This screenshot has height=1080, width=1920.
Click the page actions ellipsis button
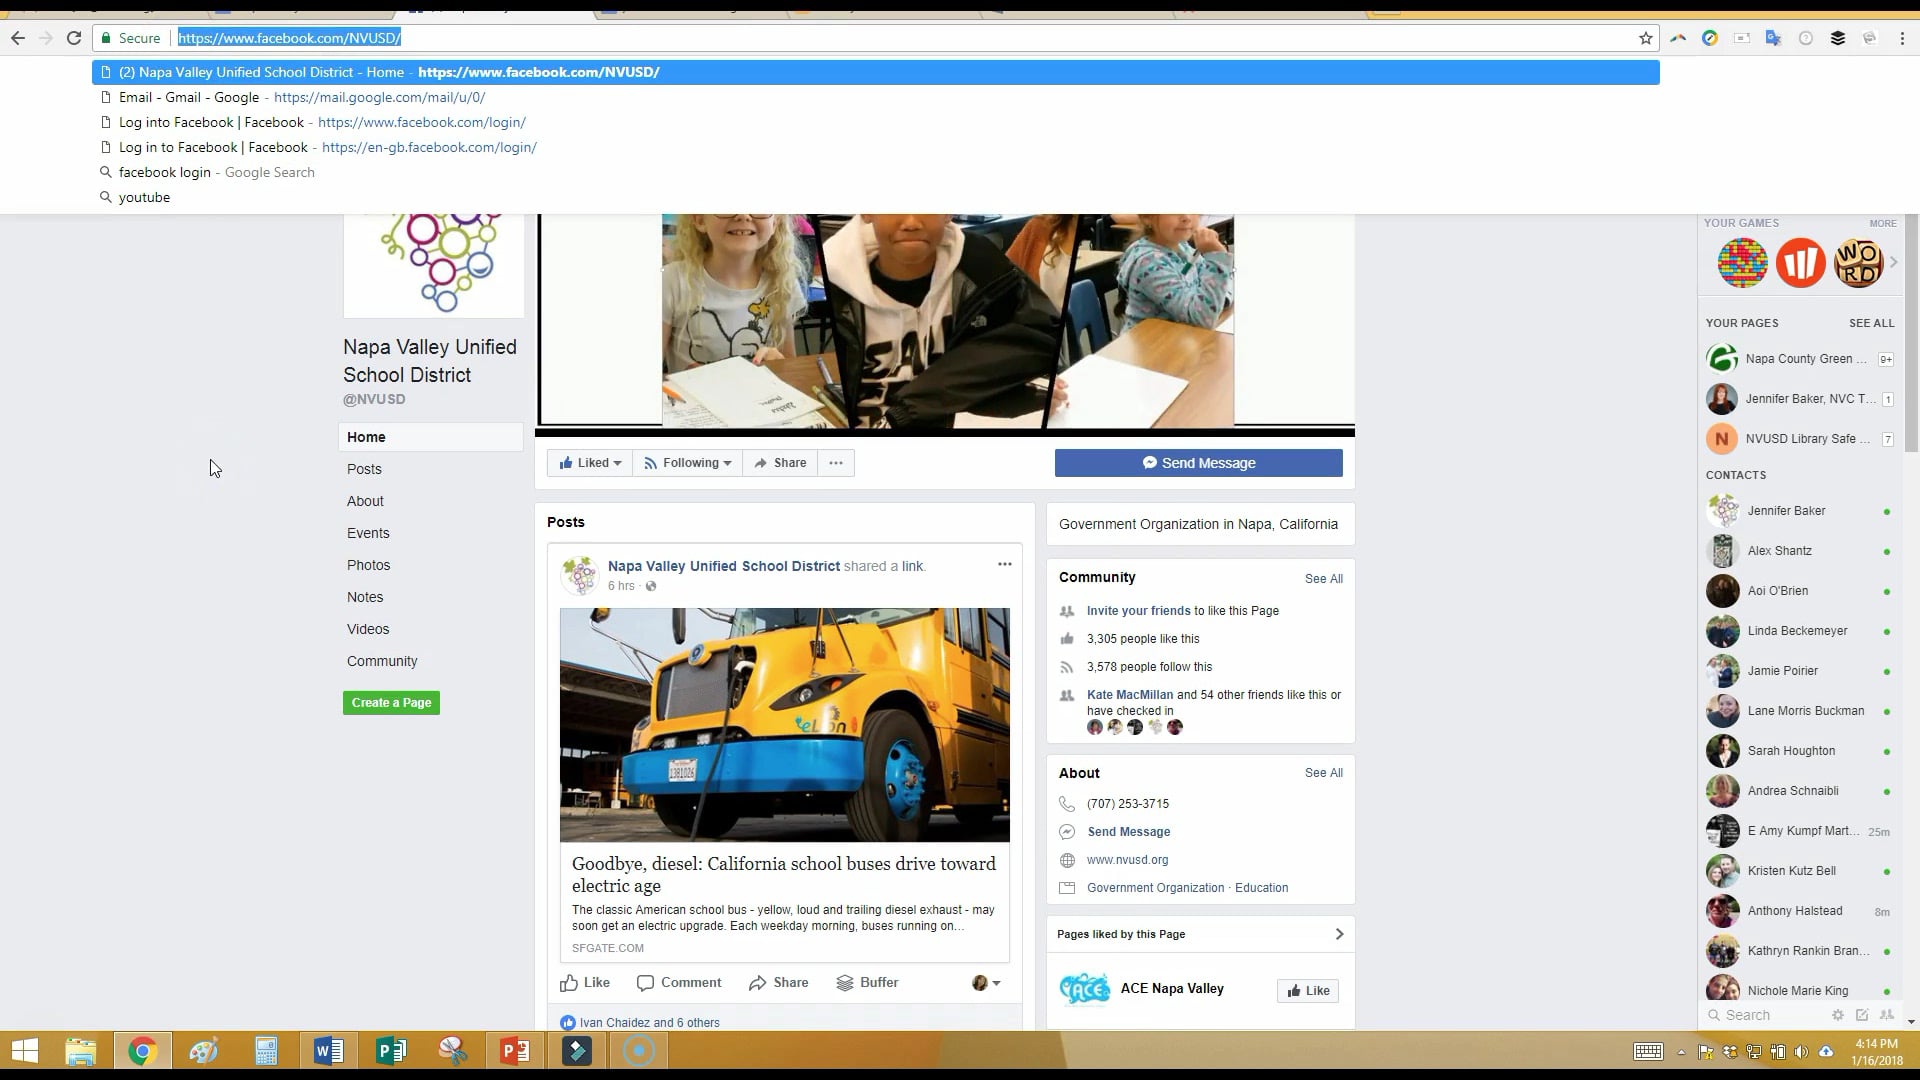[x=836, y=463]
